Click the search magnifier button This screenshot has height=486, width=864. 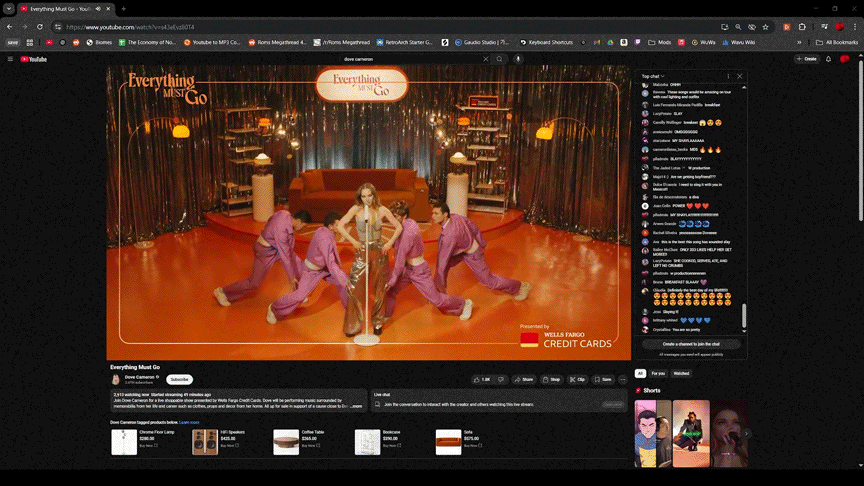tap(499, 59)
